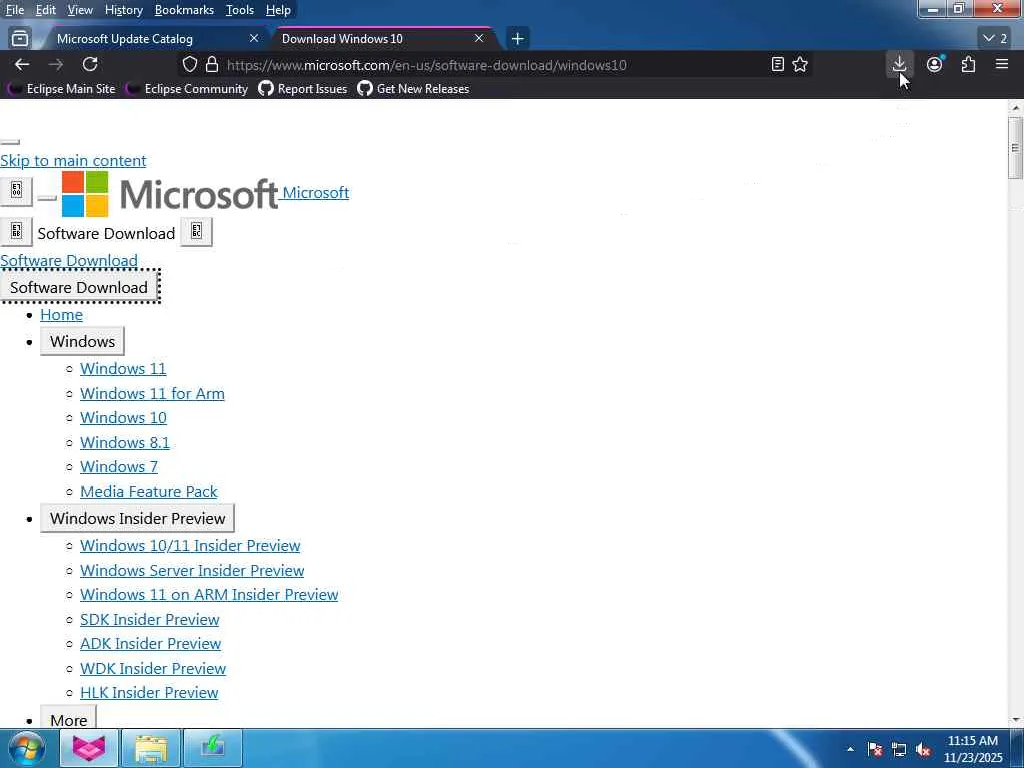View site security padlock info
The image size is (1024, 768).
212,65
